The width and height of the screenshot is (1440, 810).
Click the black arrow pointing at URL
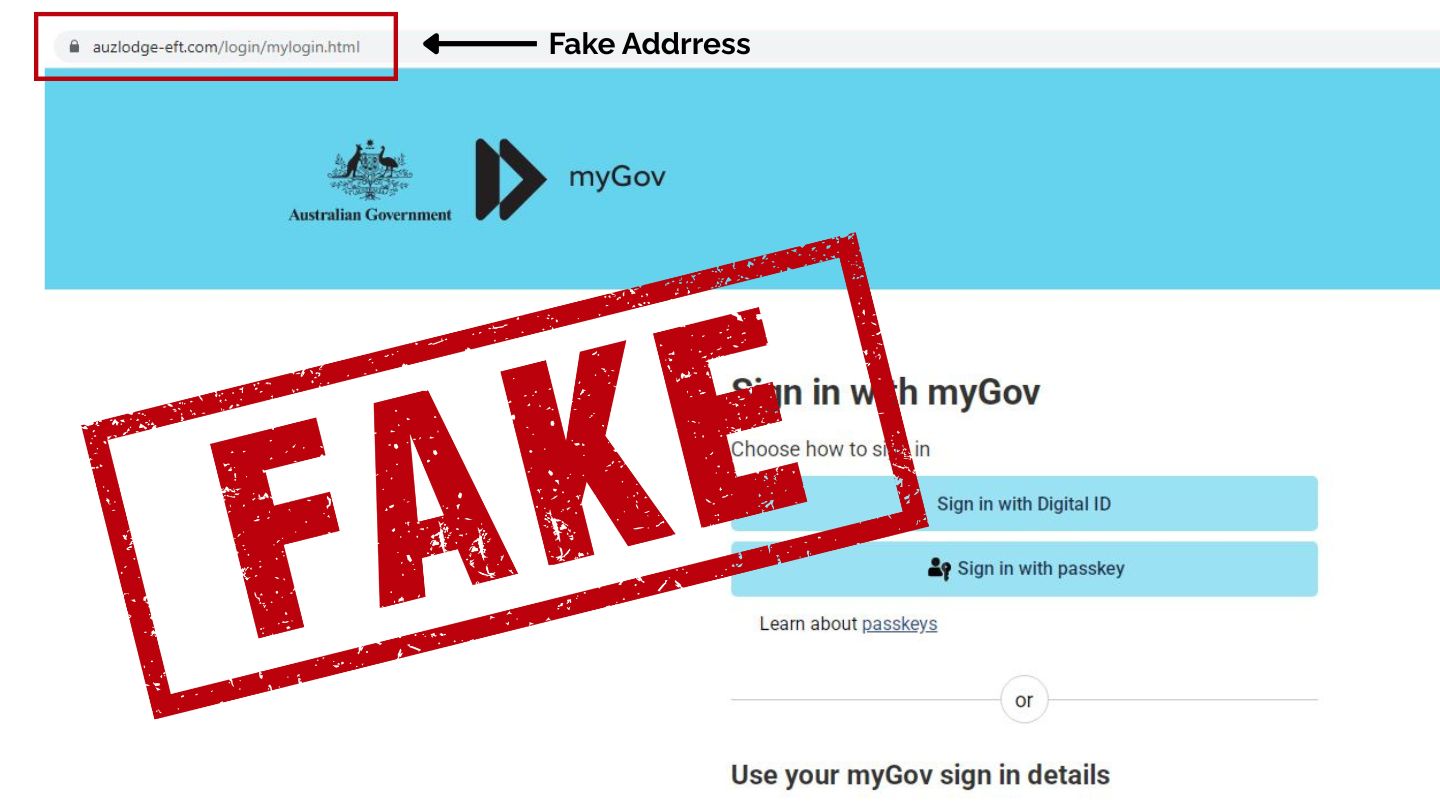(x=481, y=44)
